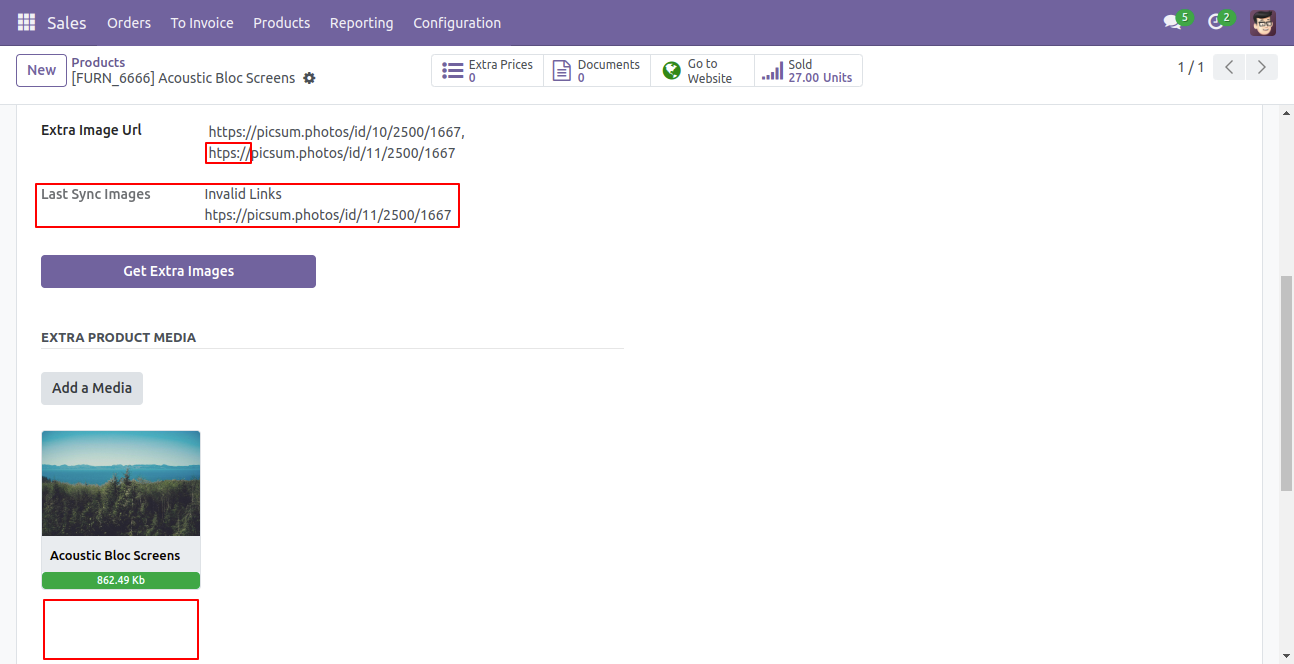Open the chat messages icon
Image resolution: width=1294 pixels, height=664 pixels.
tap(1172, 22)
